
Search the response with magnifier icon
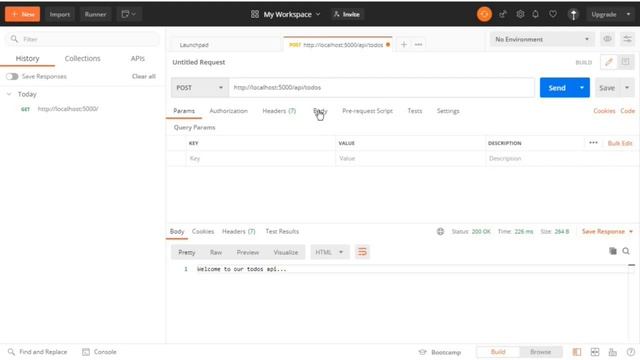pos(626,251)
